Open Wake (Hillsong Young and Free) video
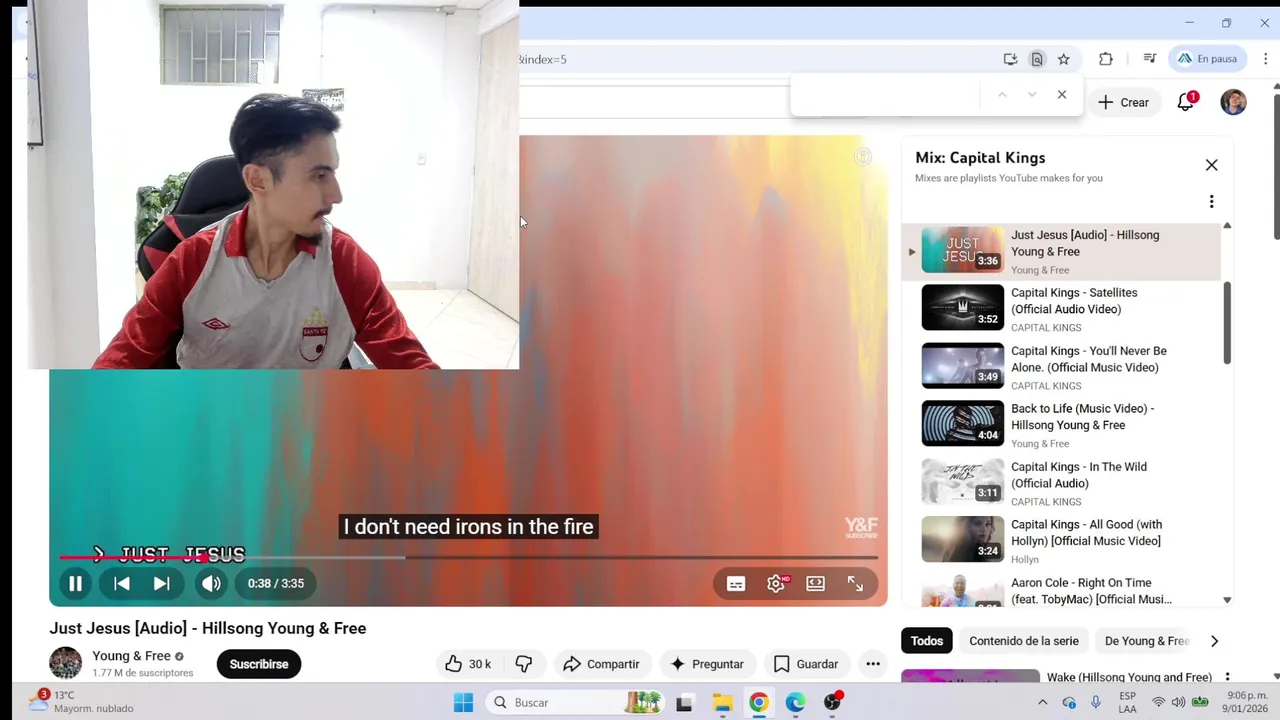Image resolution: width=1280 pixels, height=720 pixels. (1129, 677)
